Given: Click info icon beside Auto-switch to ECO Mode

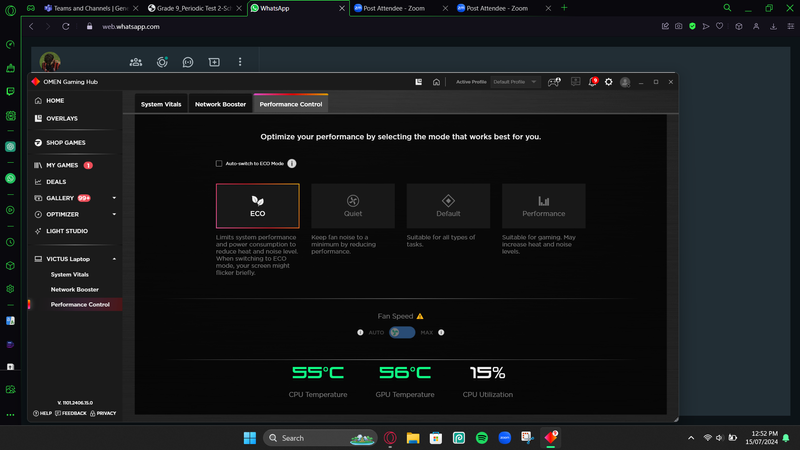Looking at the screenshot, I should coord(292,163).
